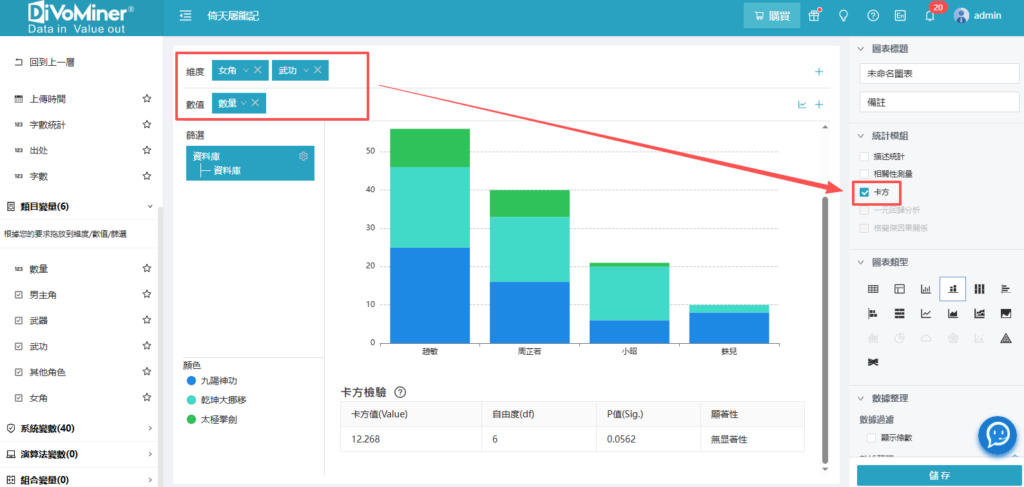Collapse the 類目變量(6) section
Image resolution: width=1024 pixels, height=487 pixels.
pyautogui.click(x=150, y=207)
